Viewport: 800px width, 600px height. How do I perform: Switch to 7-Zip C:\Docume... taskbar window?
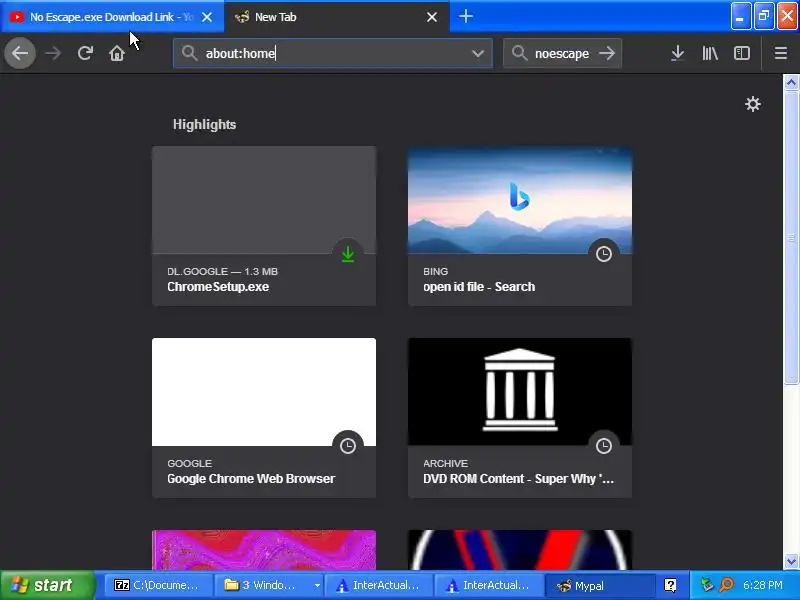[x=158, y=585]
